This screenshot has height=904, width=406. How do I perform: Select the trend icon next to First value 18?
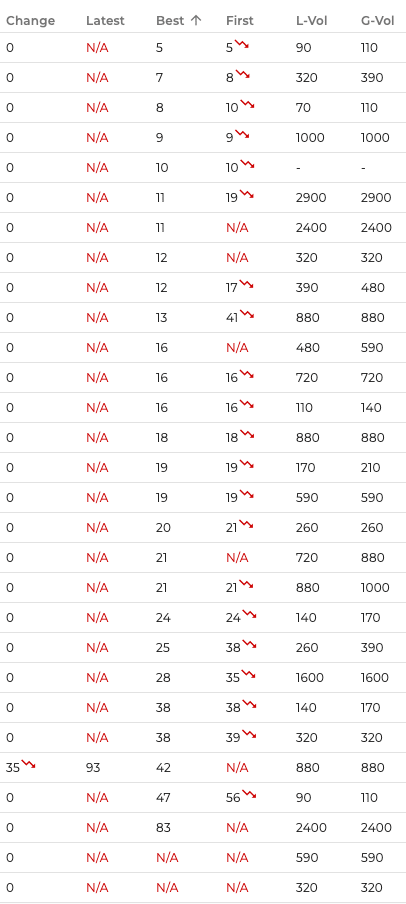tap(247, 434)
